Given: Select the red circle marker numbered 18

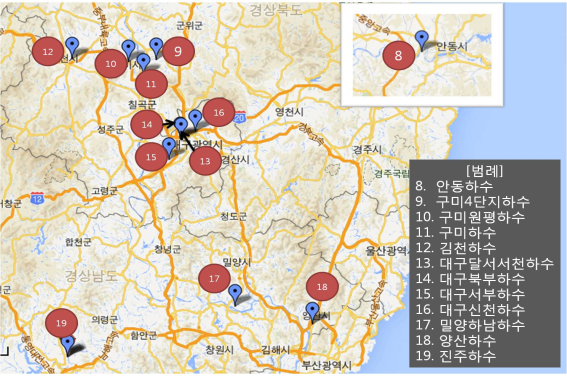Looking at the screenshot, I should pos(322,287).
